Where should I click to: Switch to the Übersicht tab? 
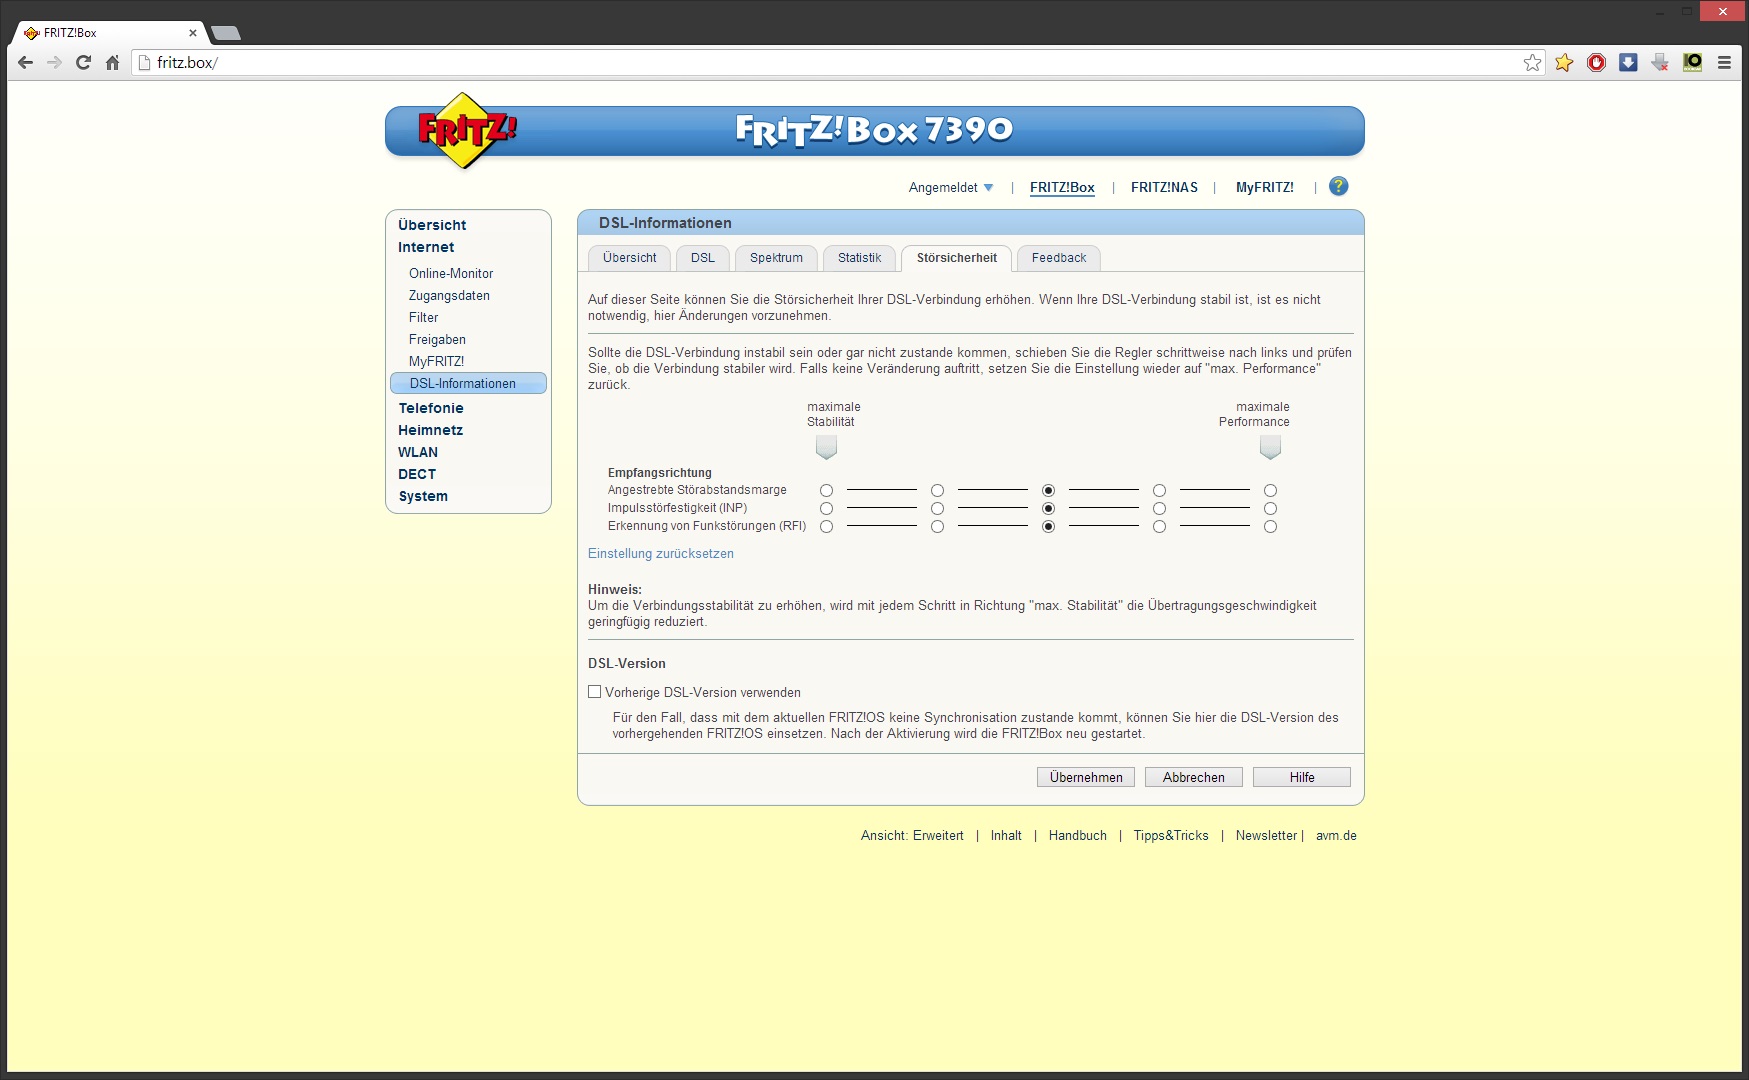630,258
